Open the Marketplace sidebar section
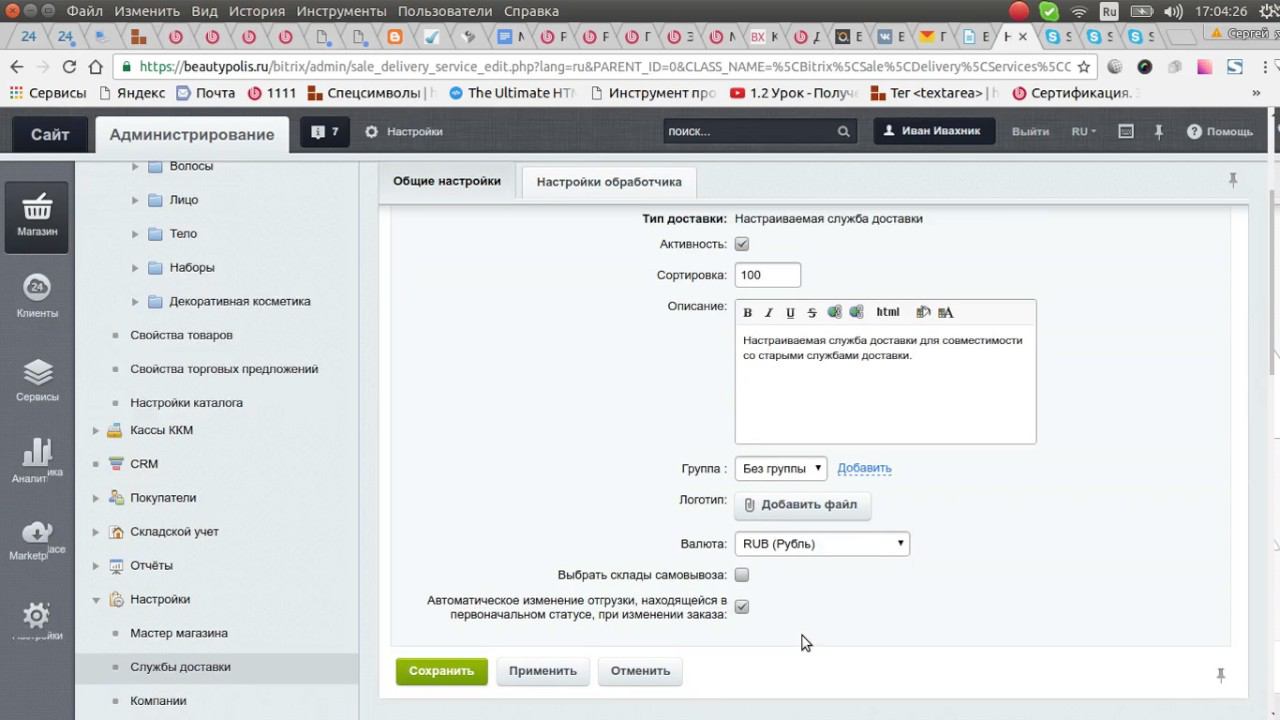Screen dimensions: 1280x720 pos(37,540)
